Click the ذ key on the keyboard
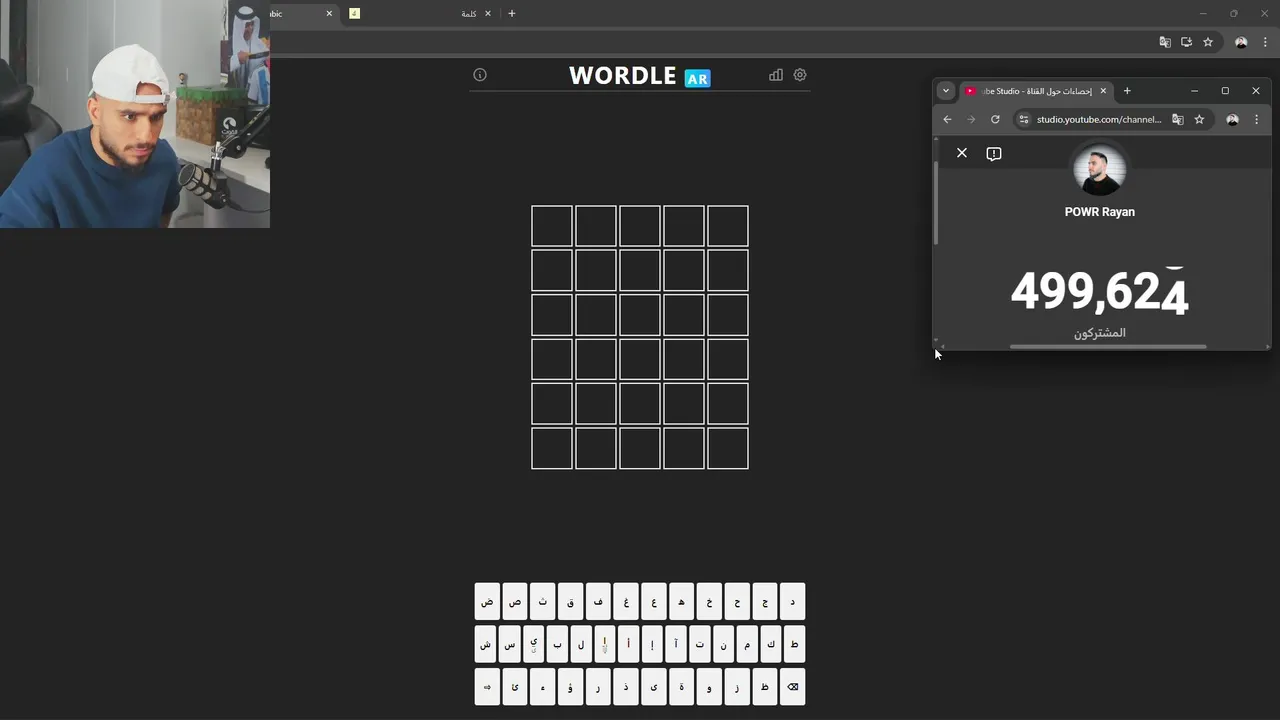Image resolution: width=1280 pixels, height=720 pixels. point(626,687)
